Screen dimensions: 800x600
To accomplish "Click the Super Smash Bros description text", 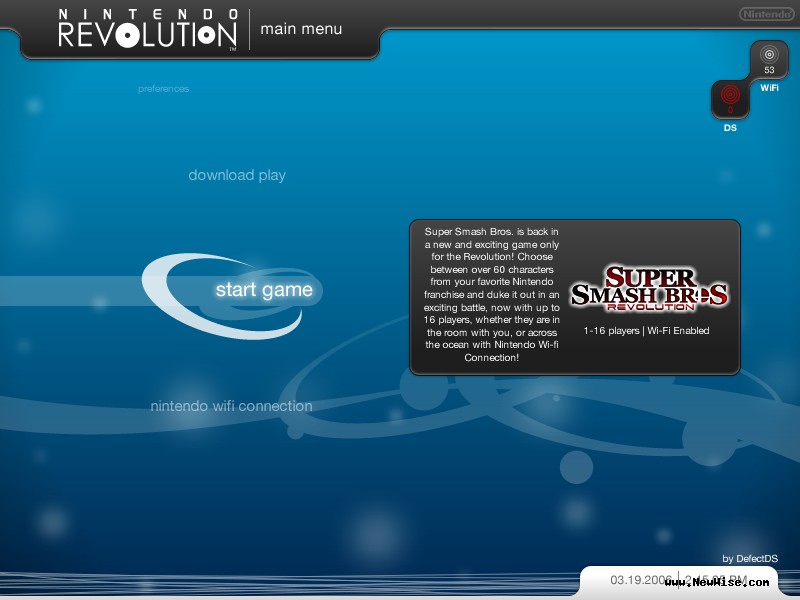I will click(x=492, y=294).
